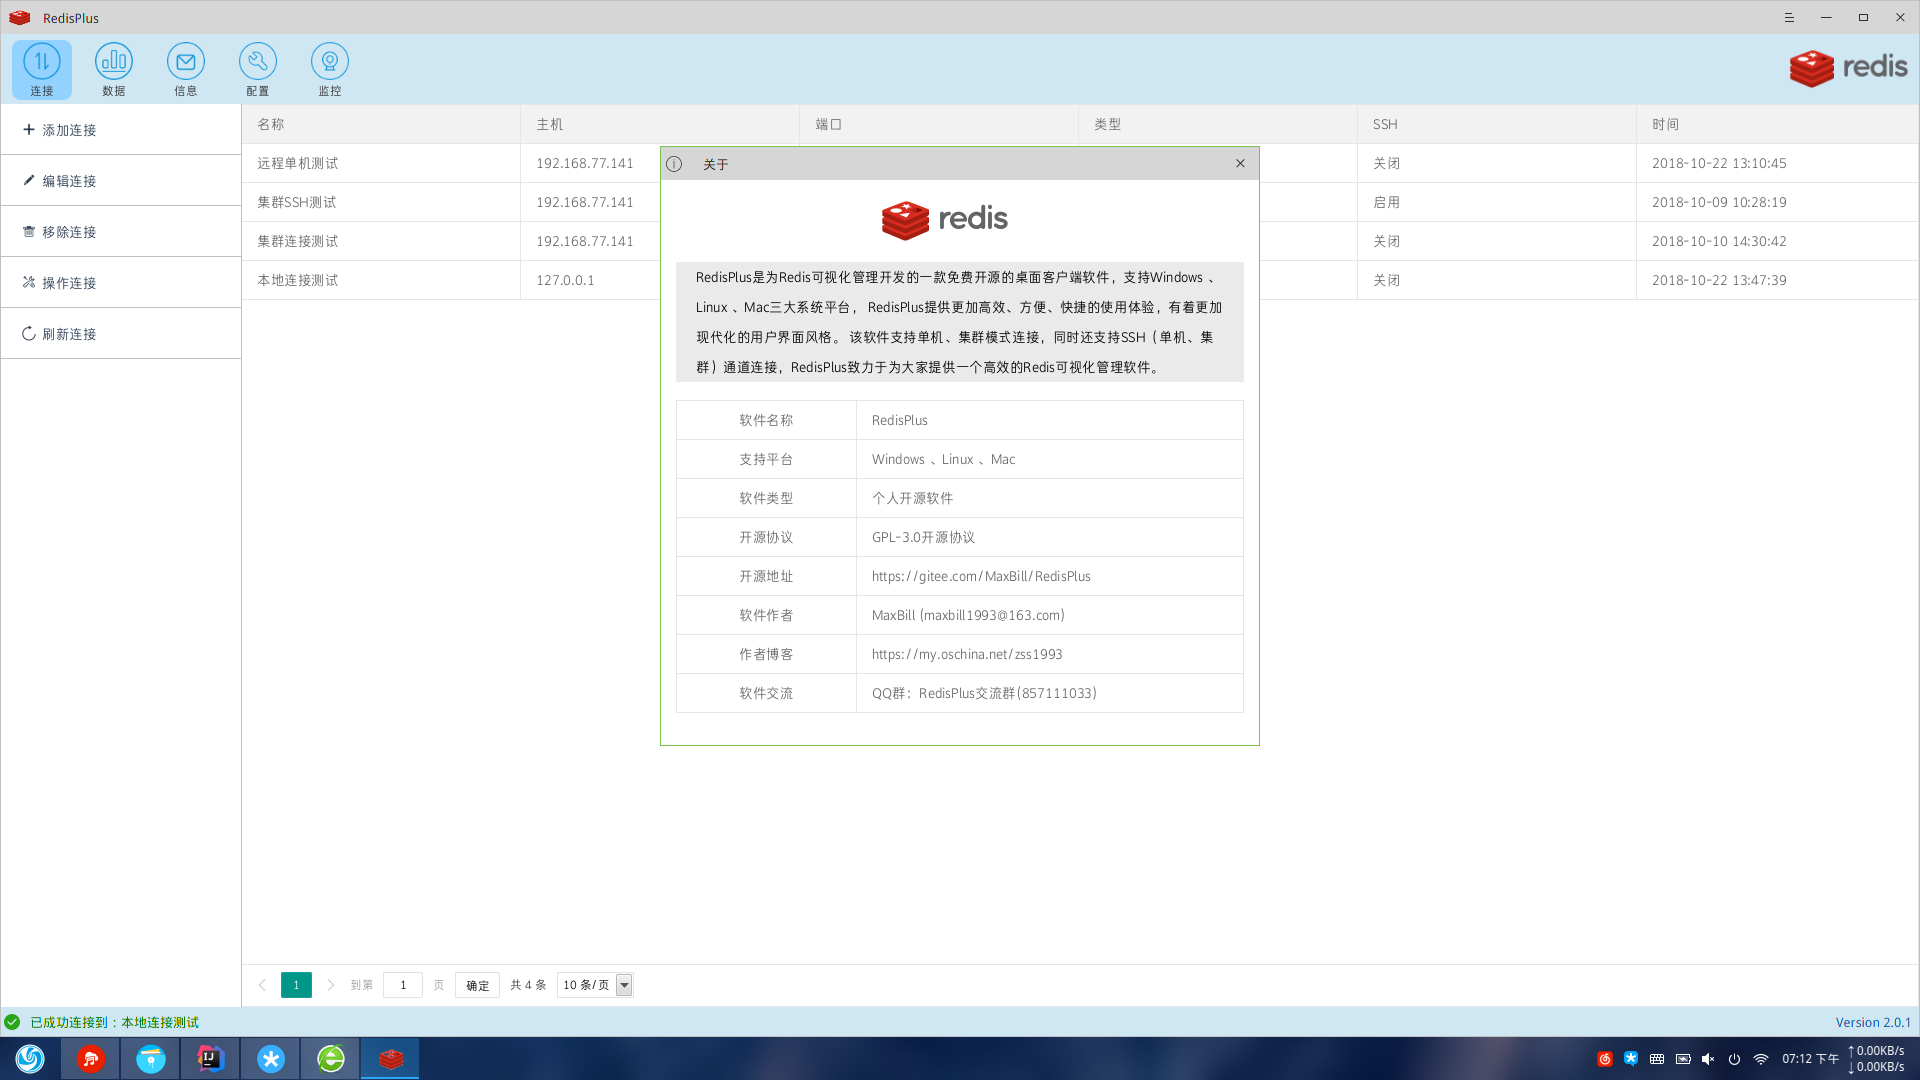Open the 配置 (config) wrench icon

258,70
